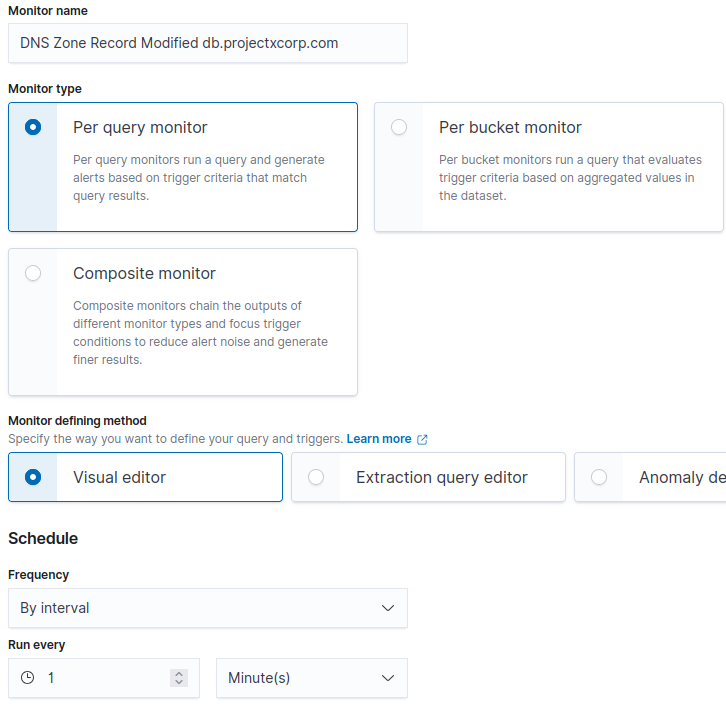Click the external link icon beside Learn more
This screenshot has width=726, height=708.
(422, 439)
